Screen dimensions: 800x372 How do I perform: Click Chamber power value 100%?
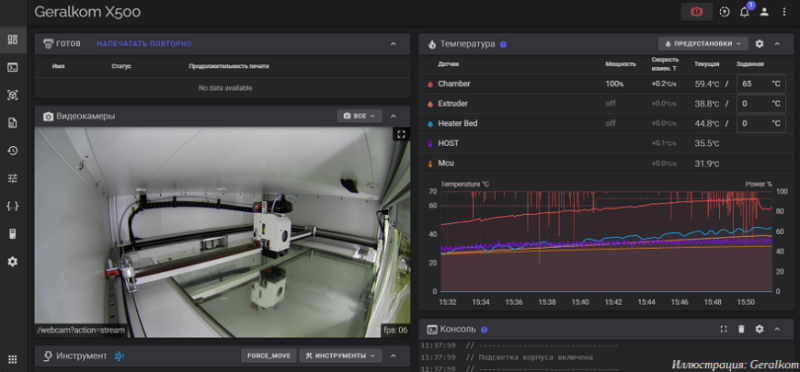point(614,84)
